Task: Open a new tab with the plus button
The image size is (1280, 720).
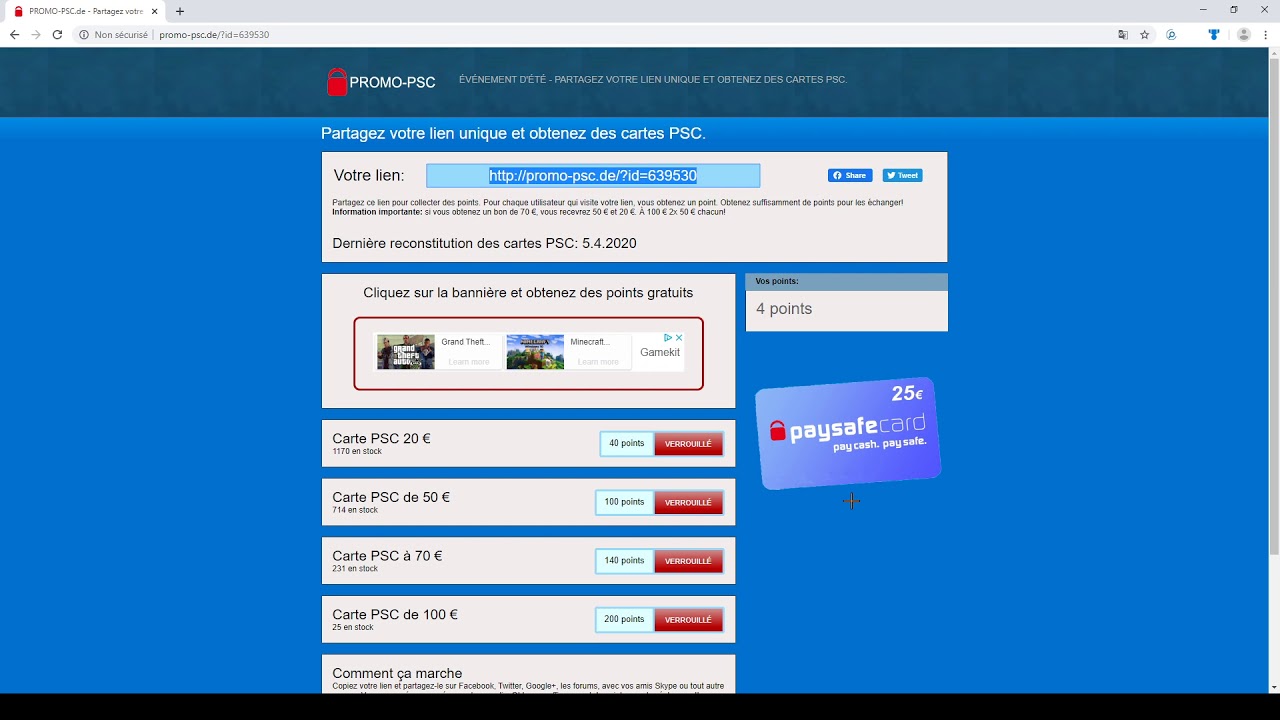Action: (x=180, y=11)
